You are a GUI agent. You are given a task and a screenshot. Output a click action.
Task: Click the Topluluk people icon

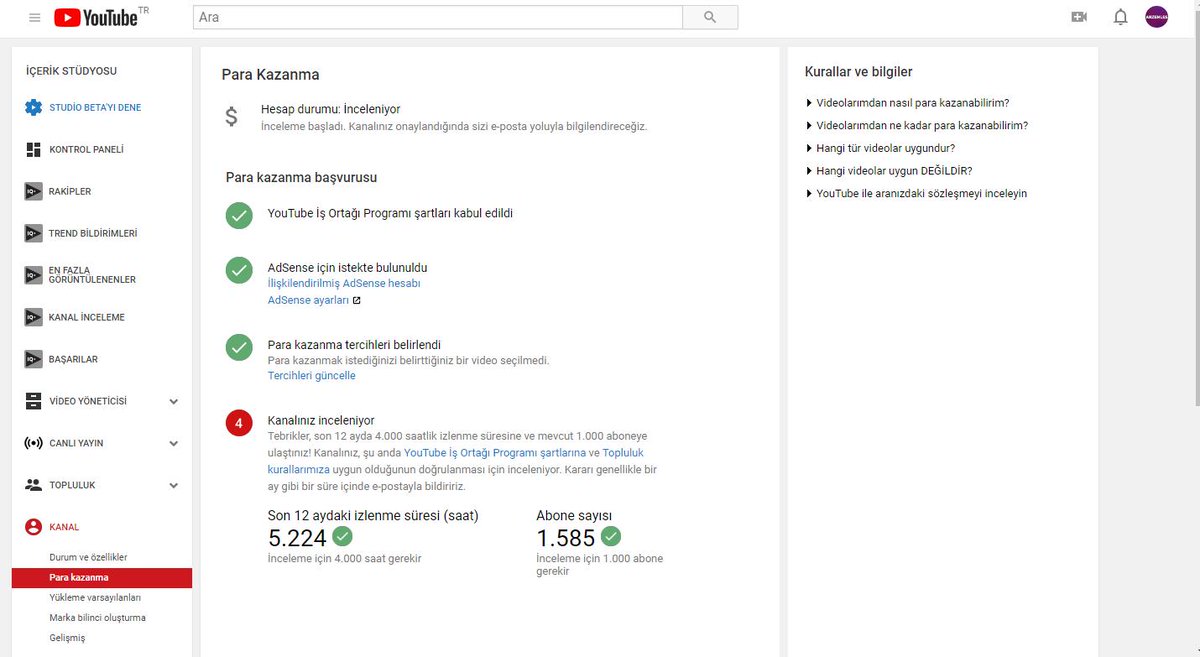[x=33, y=485]
